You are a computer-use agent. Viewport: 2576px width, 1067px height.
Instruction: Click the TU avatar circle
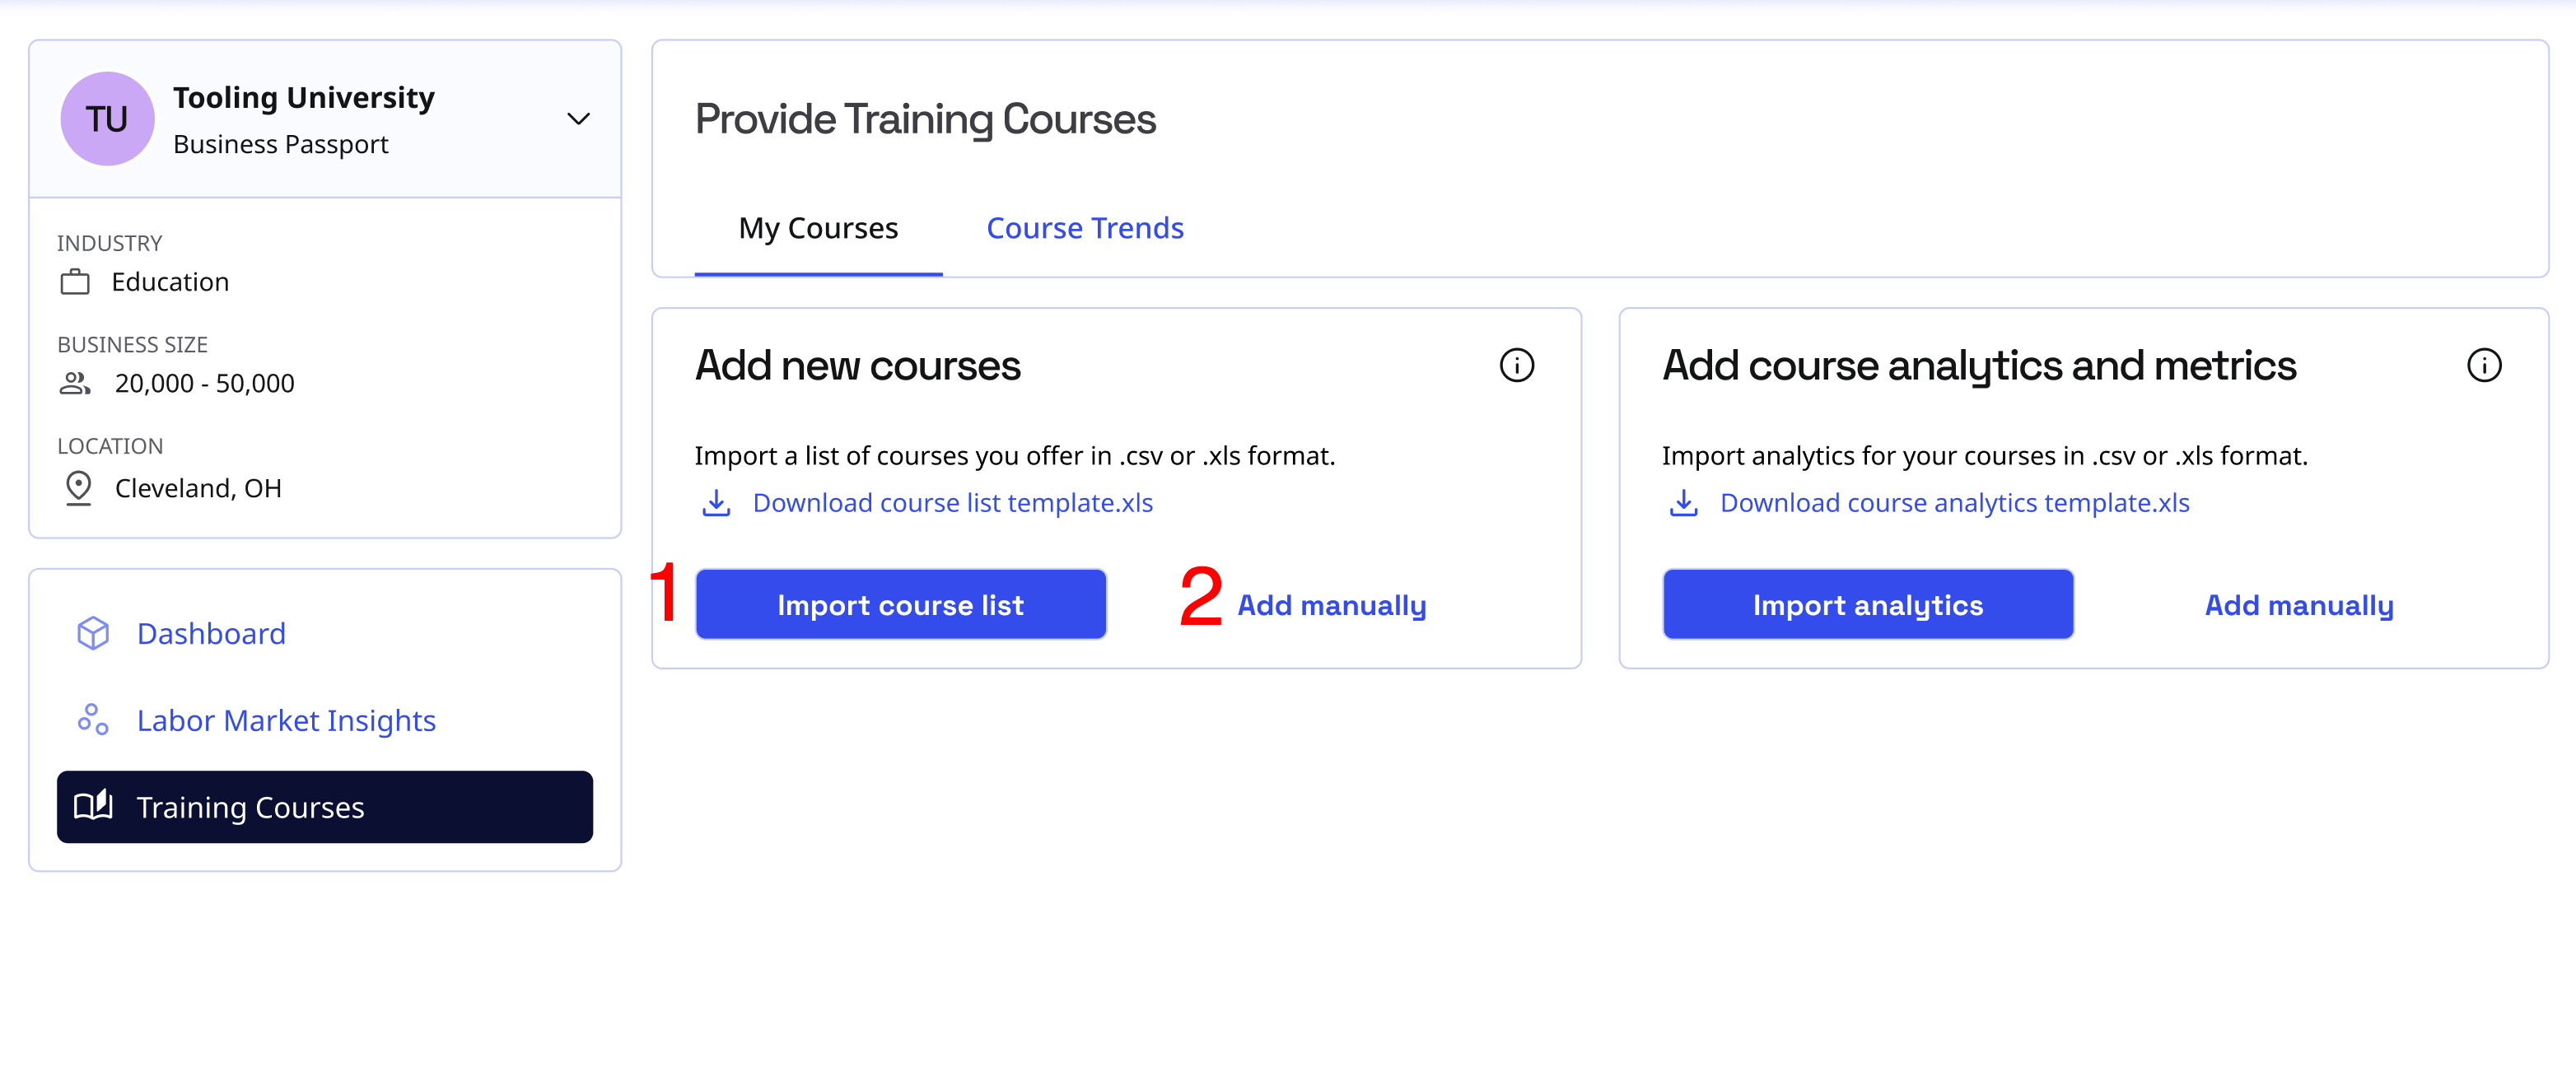point(107,119)
